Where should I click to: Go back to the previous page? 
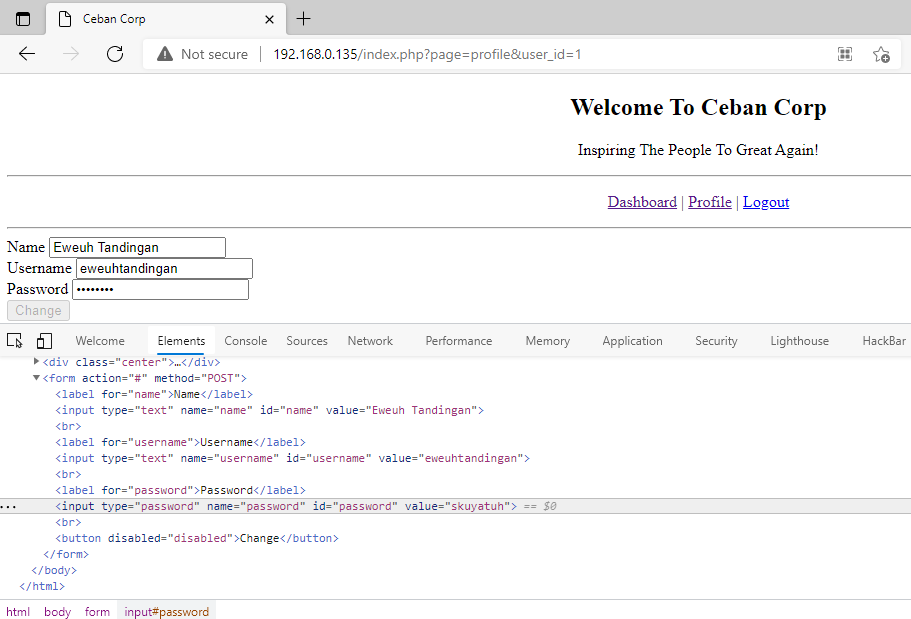(27, 54)
